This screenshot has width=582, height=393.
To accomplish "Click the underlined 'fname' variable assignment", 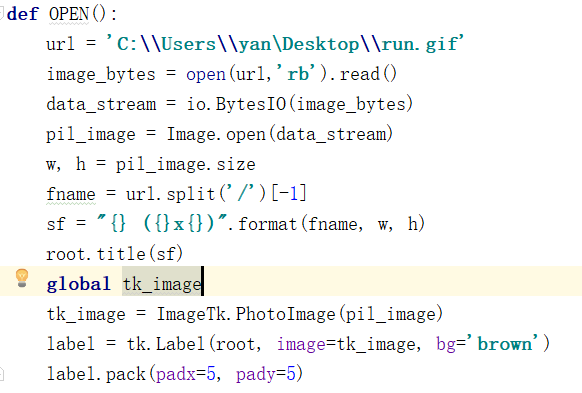I will coord(71,194).
